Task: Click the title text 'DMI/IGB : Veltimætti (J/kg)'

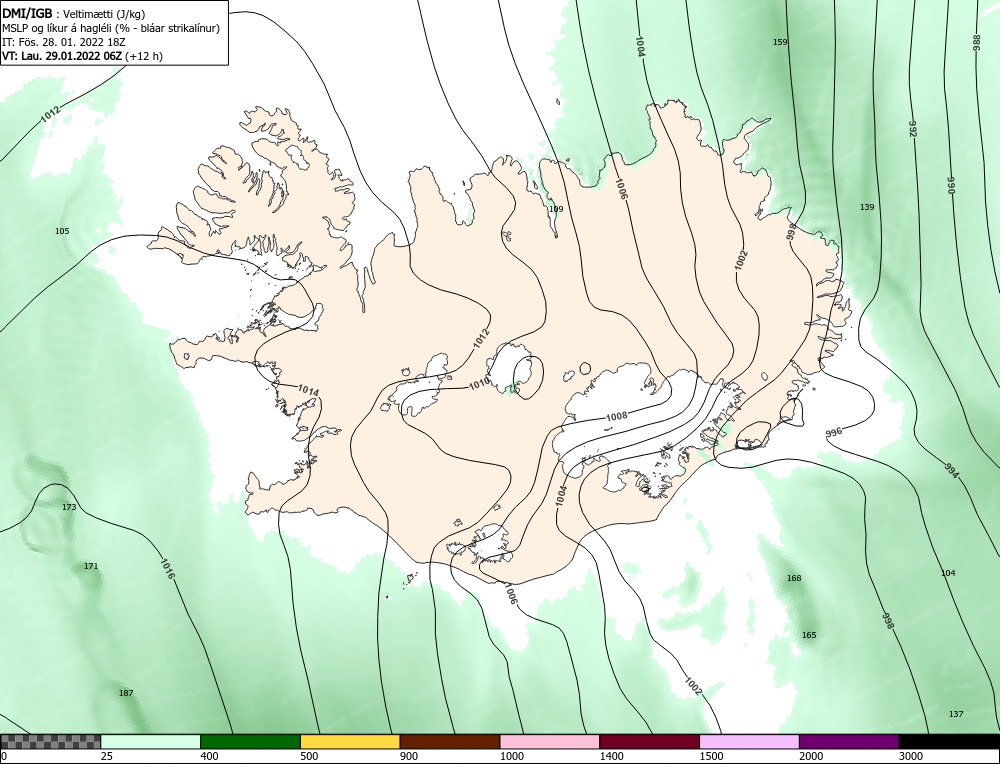Action: click(74, 14)
